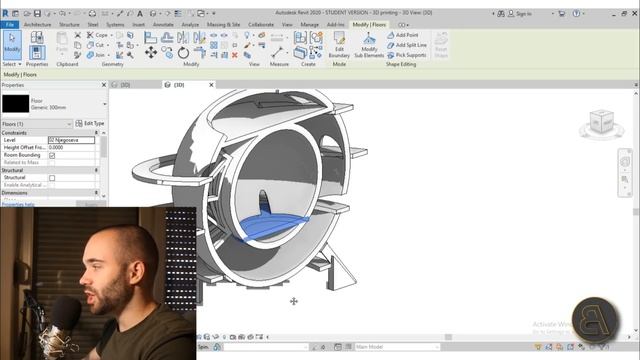The image size is (640, 360).
Task: Click the Help question mark icon
Action: pos(576,13)
